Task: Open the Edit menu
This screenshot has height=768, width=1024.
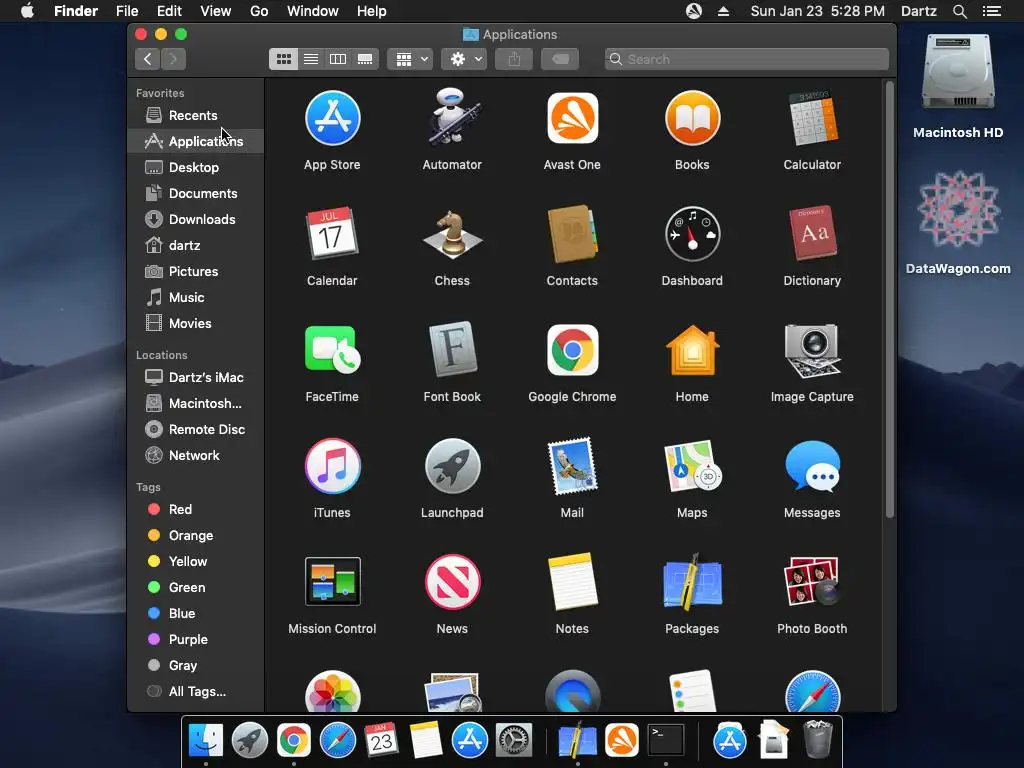Action: click(x=169, y=11)
